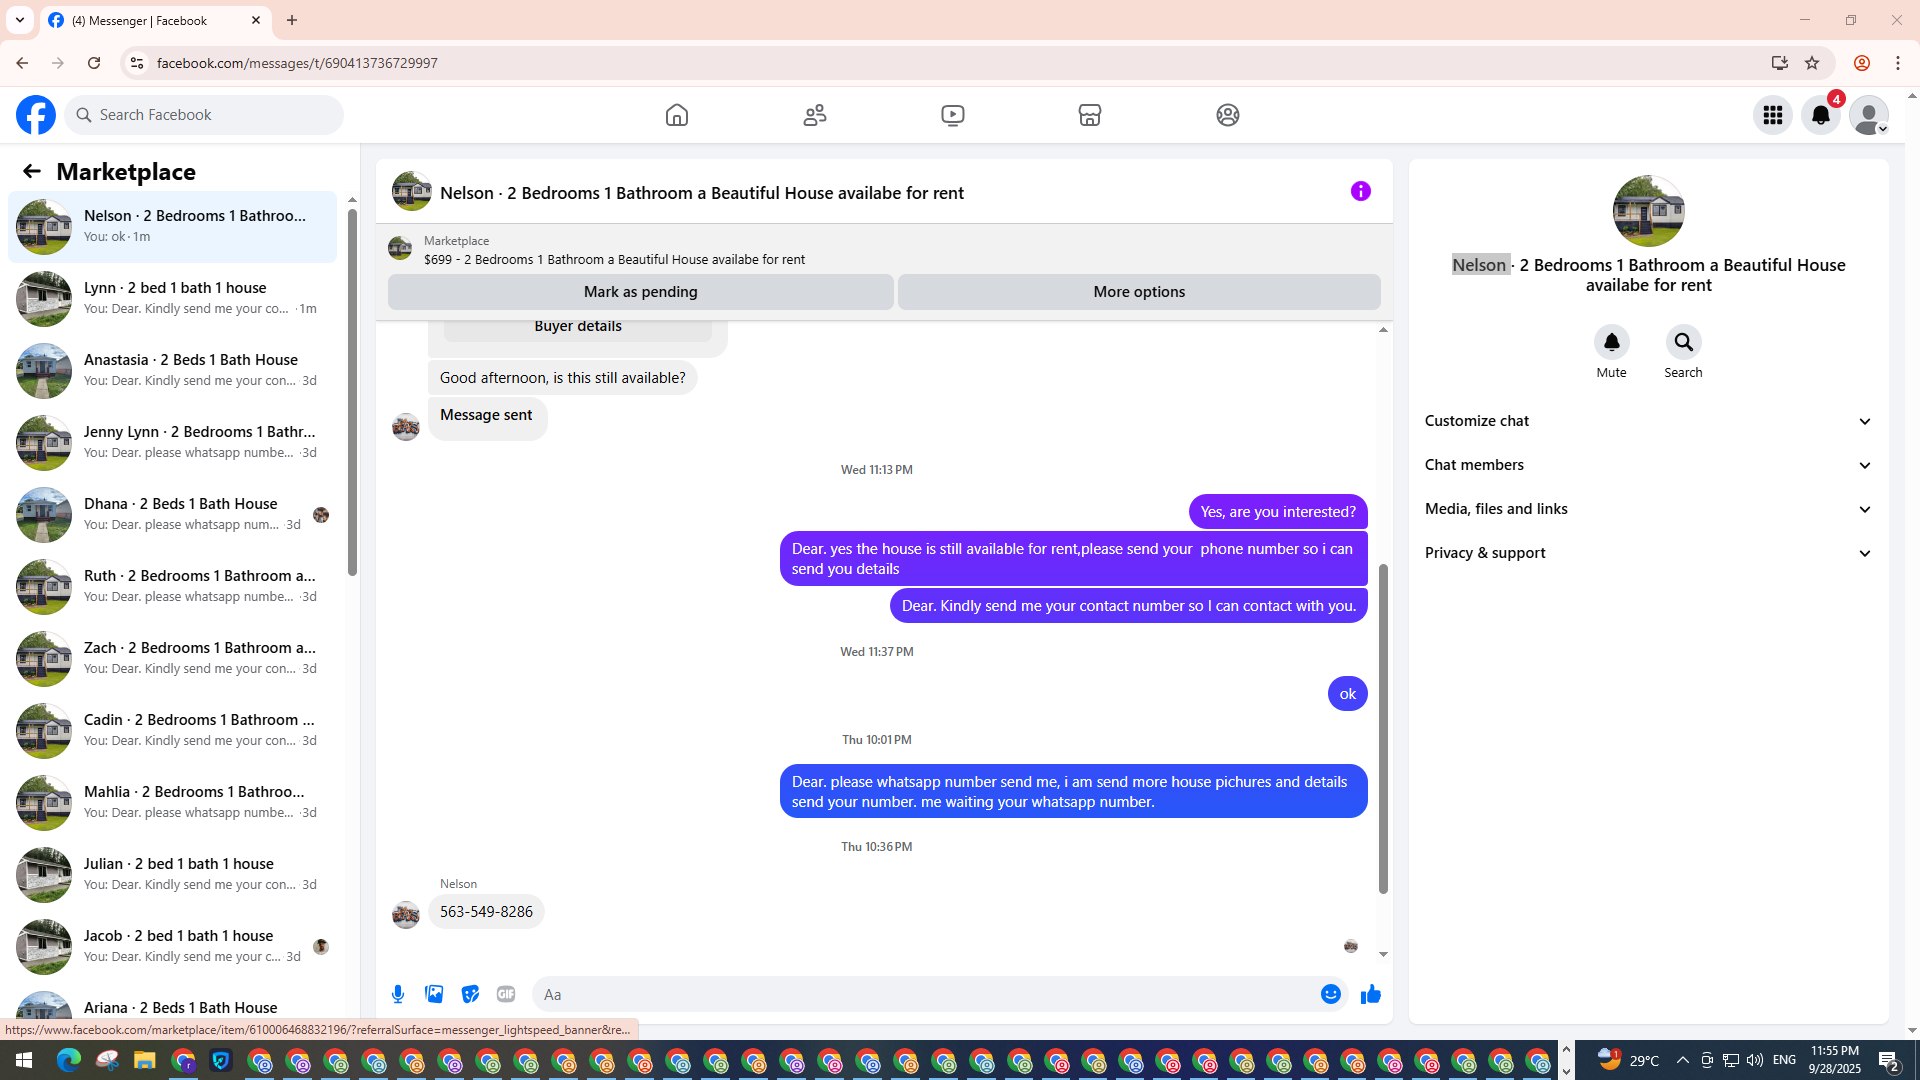The image size is (1920, 1080).
Task: Mute this conversation with bell button
Action: pos(1611,343)
